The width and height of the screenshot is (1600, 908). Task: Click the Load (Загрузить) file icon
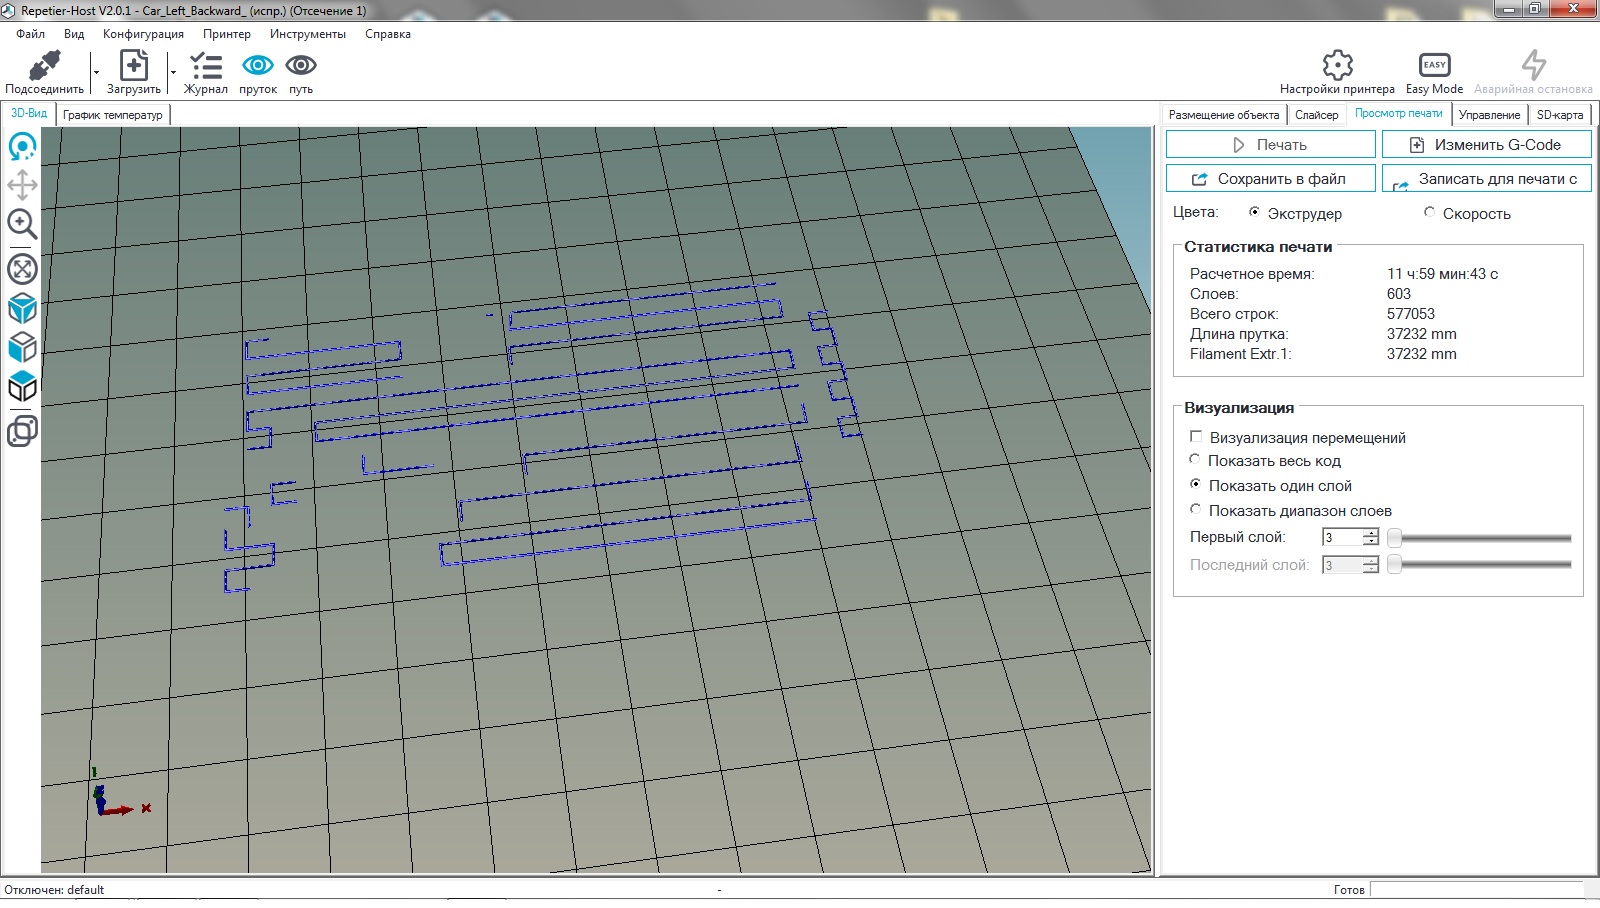click(133, 67)
